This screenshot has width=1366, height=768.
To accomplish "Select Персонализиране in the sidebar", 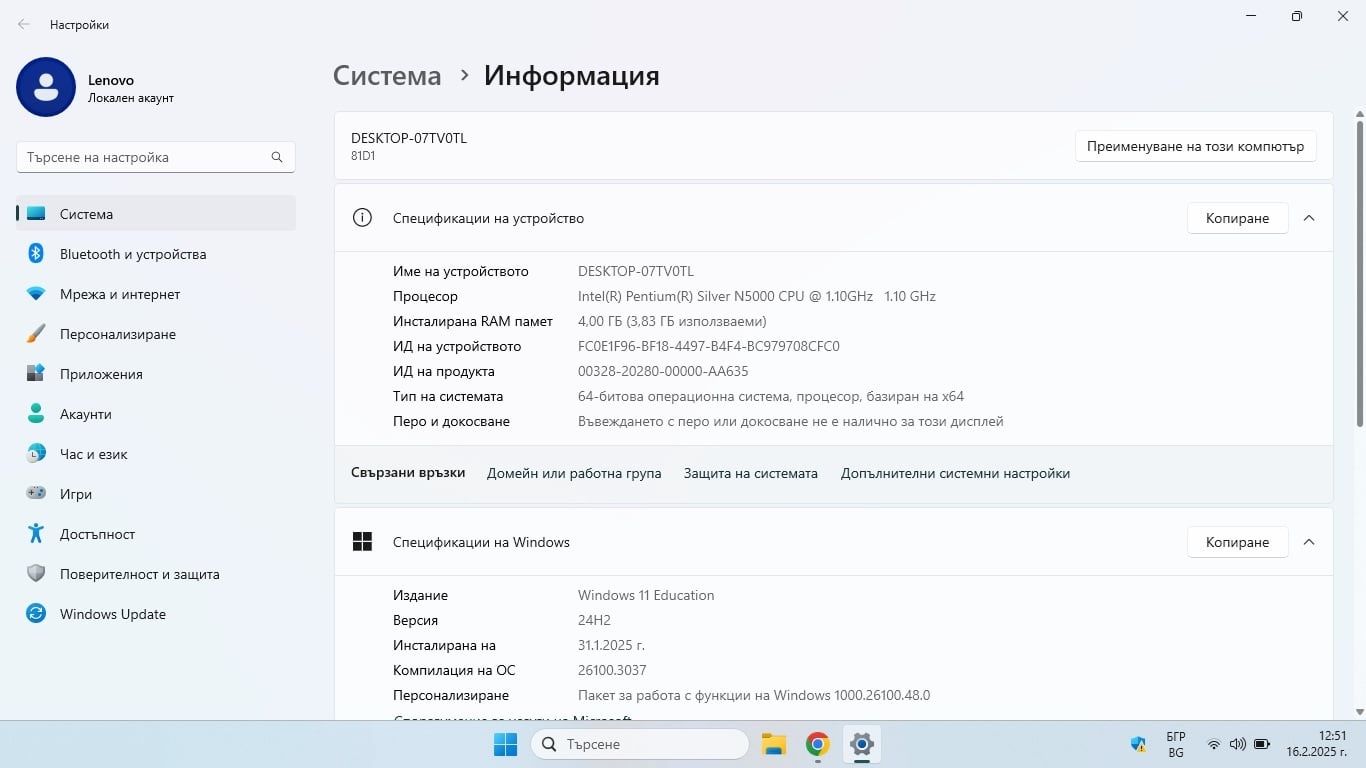I will point(156,334).
